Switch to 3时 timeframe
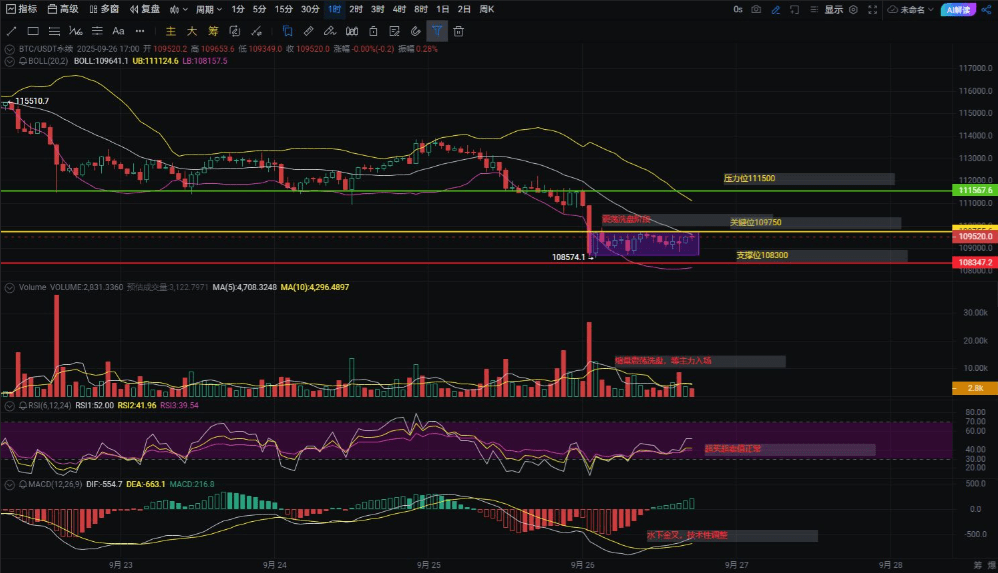 pyautogui.click(x=377, y=9)
